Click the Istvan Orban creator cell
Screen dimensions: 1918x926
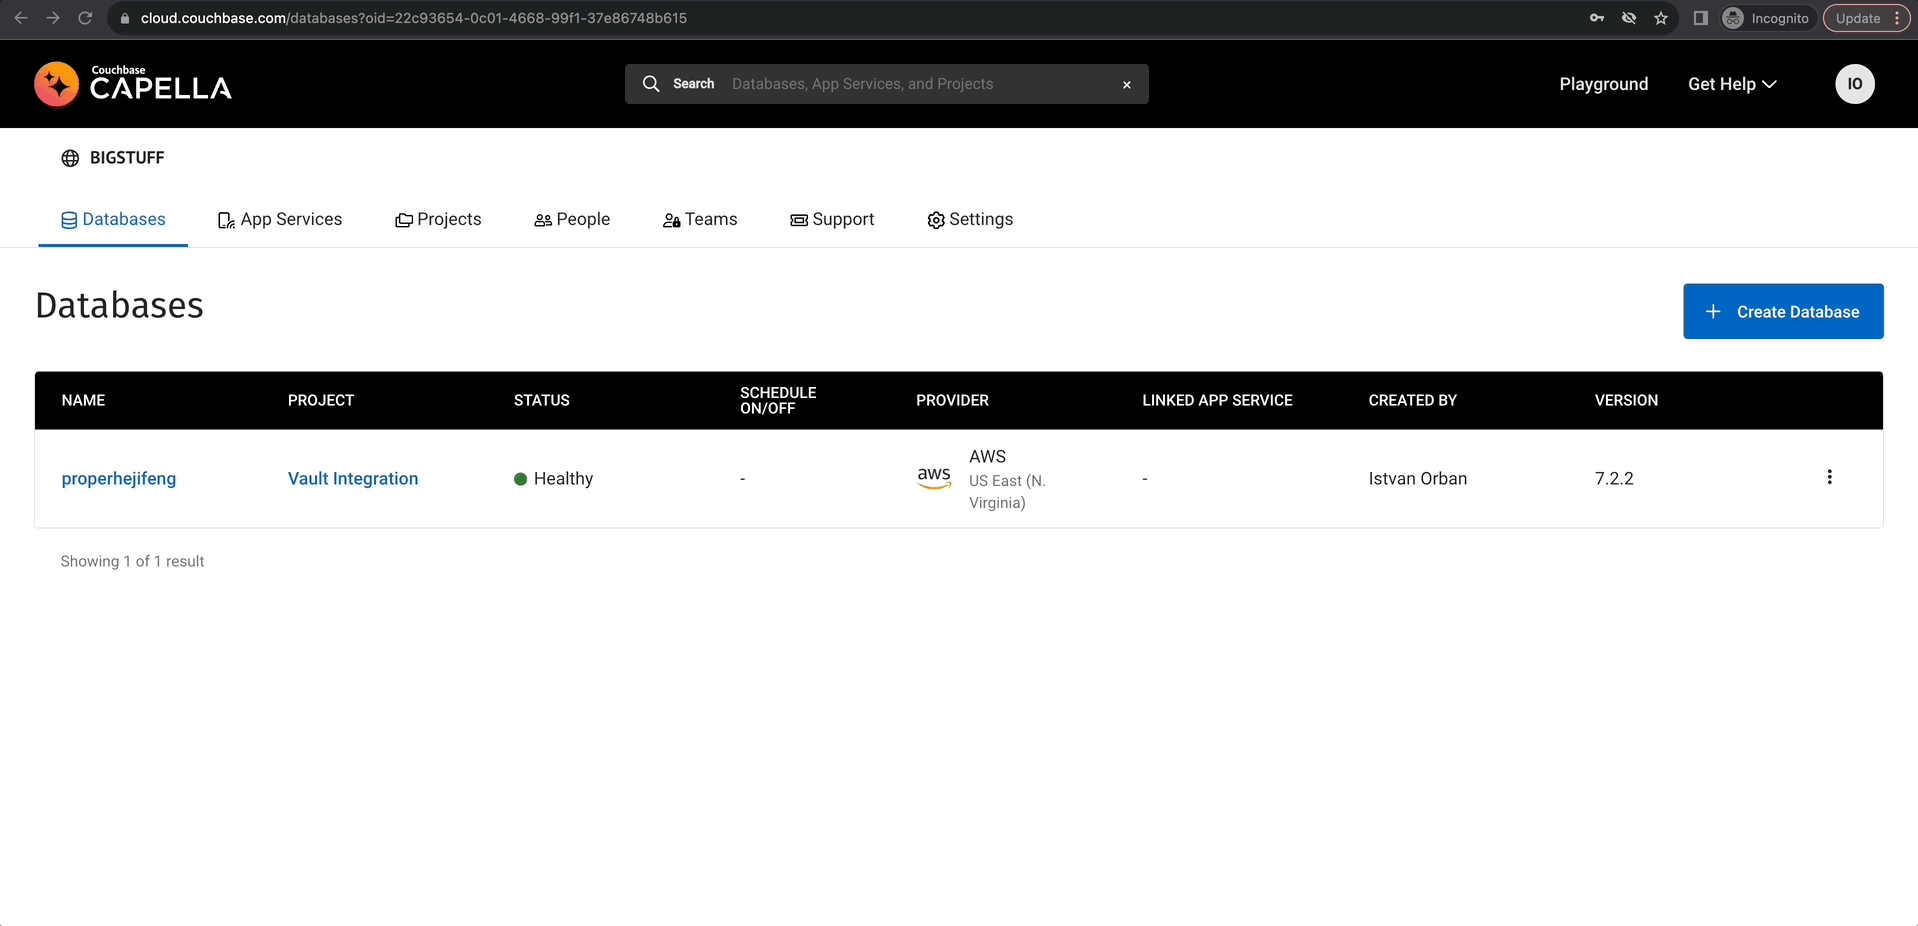point(1417,478)
